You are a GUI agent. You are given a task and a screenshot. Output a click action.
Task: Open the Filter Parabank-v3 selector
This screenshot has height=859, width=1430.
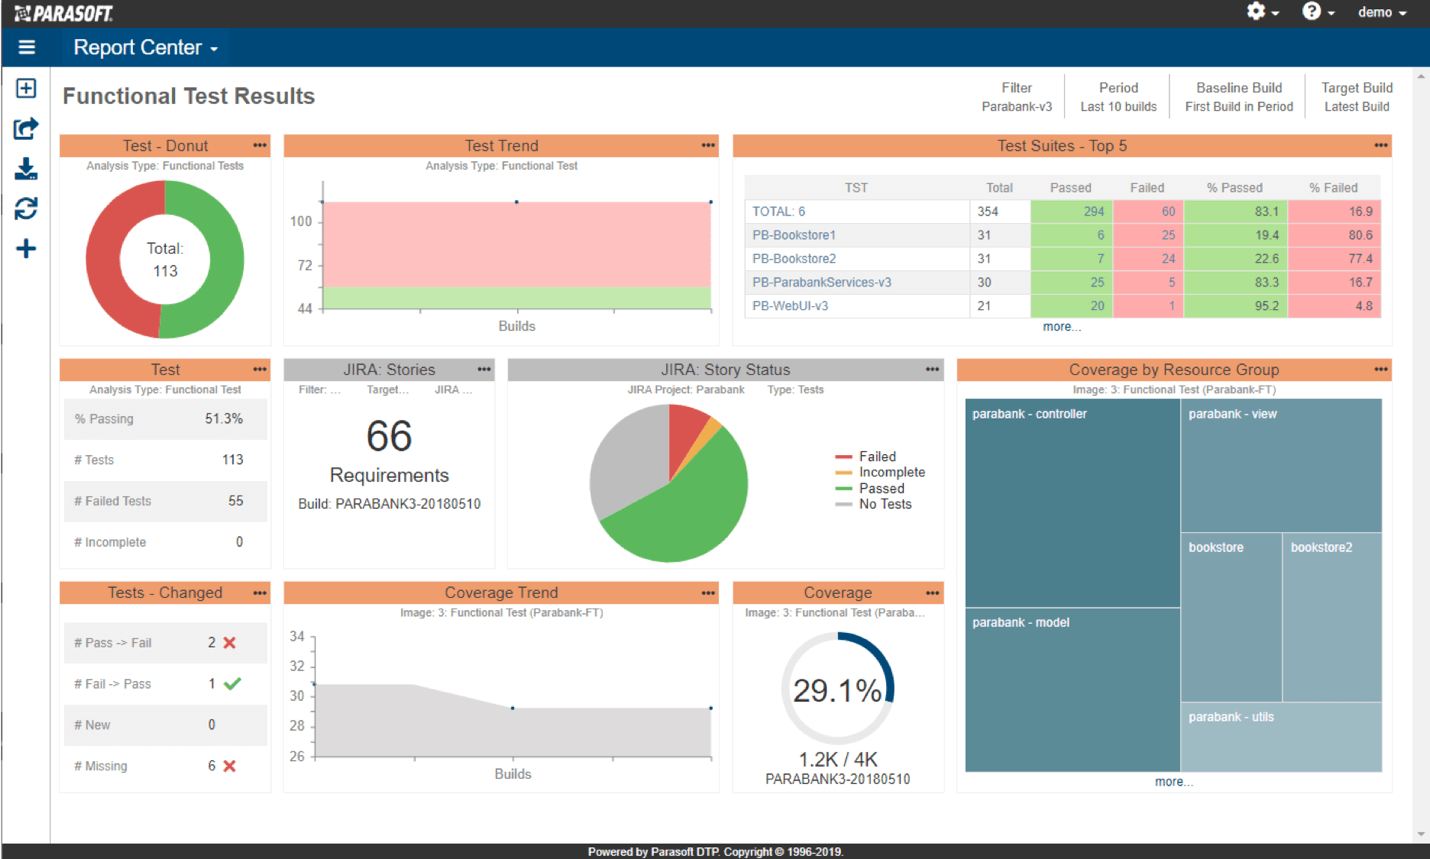pos(1016,97)
